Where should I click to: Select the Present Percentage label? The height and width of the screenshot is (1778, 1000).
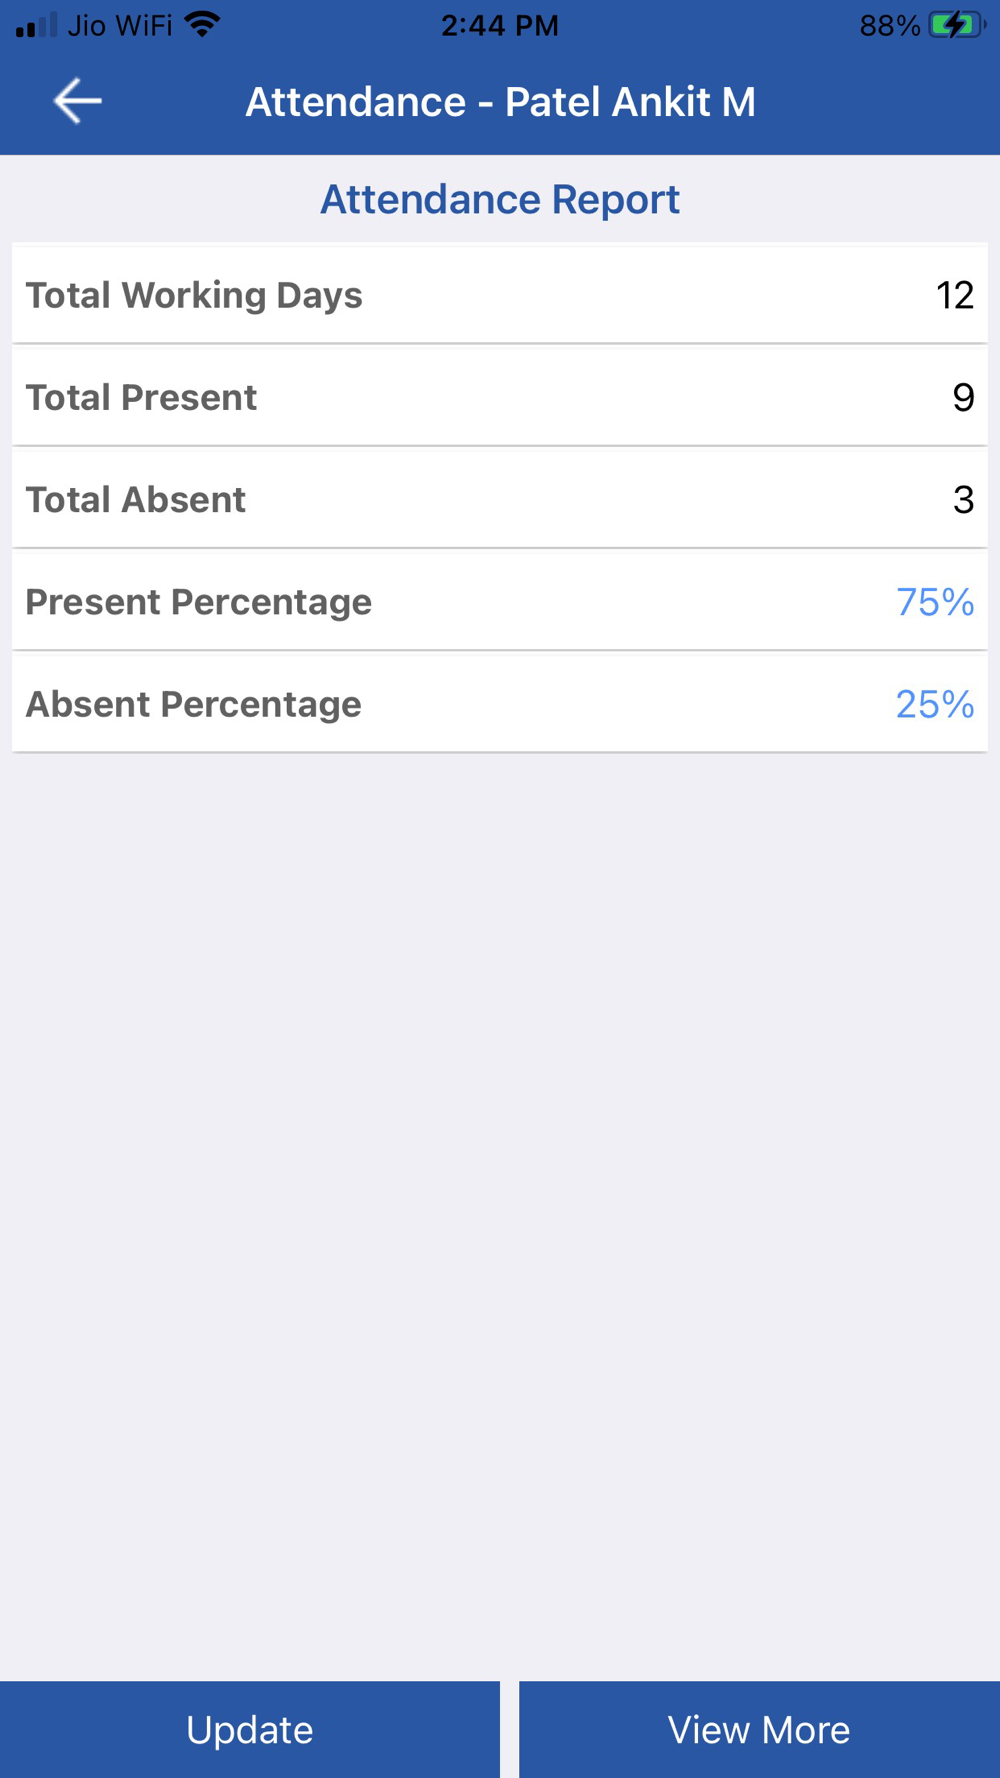198,601
